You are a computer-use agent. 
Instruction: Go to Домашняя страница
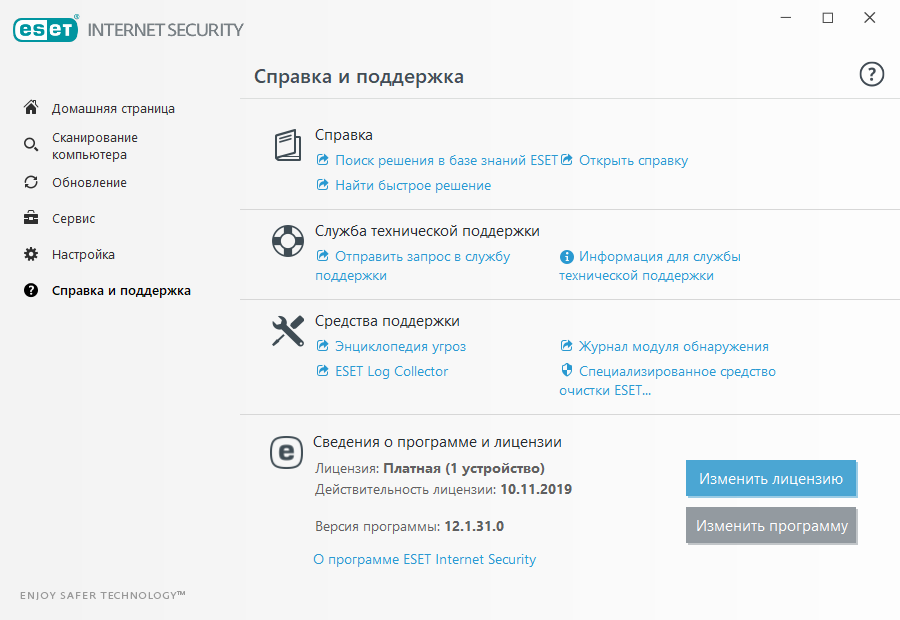tap(113, 108)
